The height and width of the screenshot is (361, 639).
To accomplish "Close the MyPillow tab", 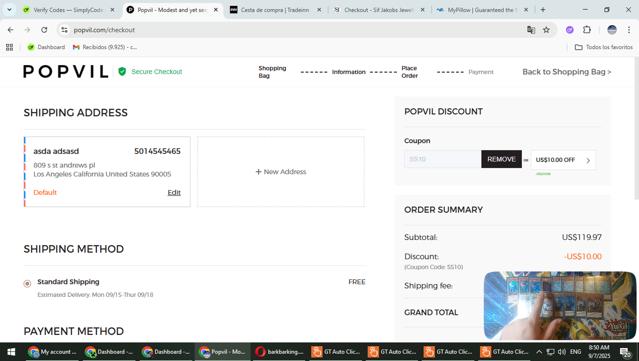I will tap(526, 10).
